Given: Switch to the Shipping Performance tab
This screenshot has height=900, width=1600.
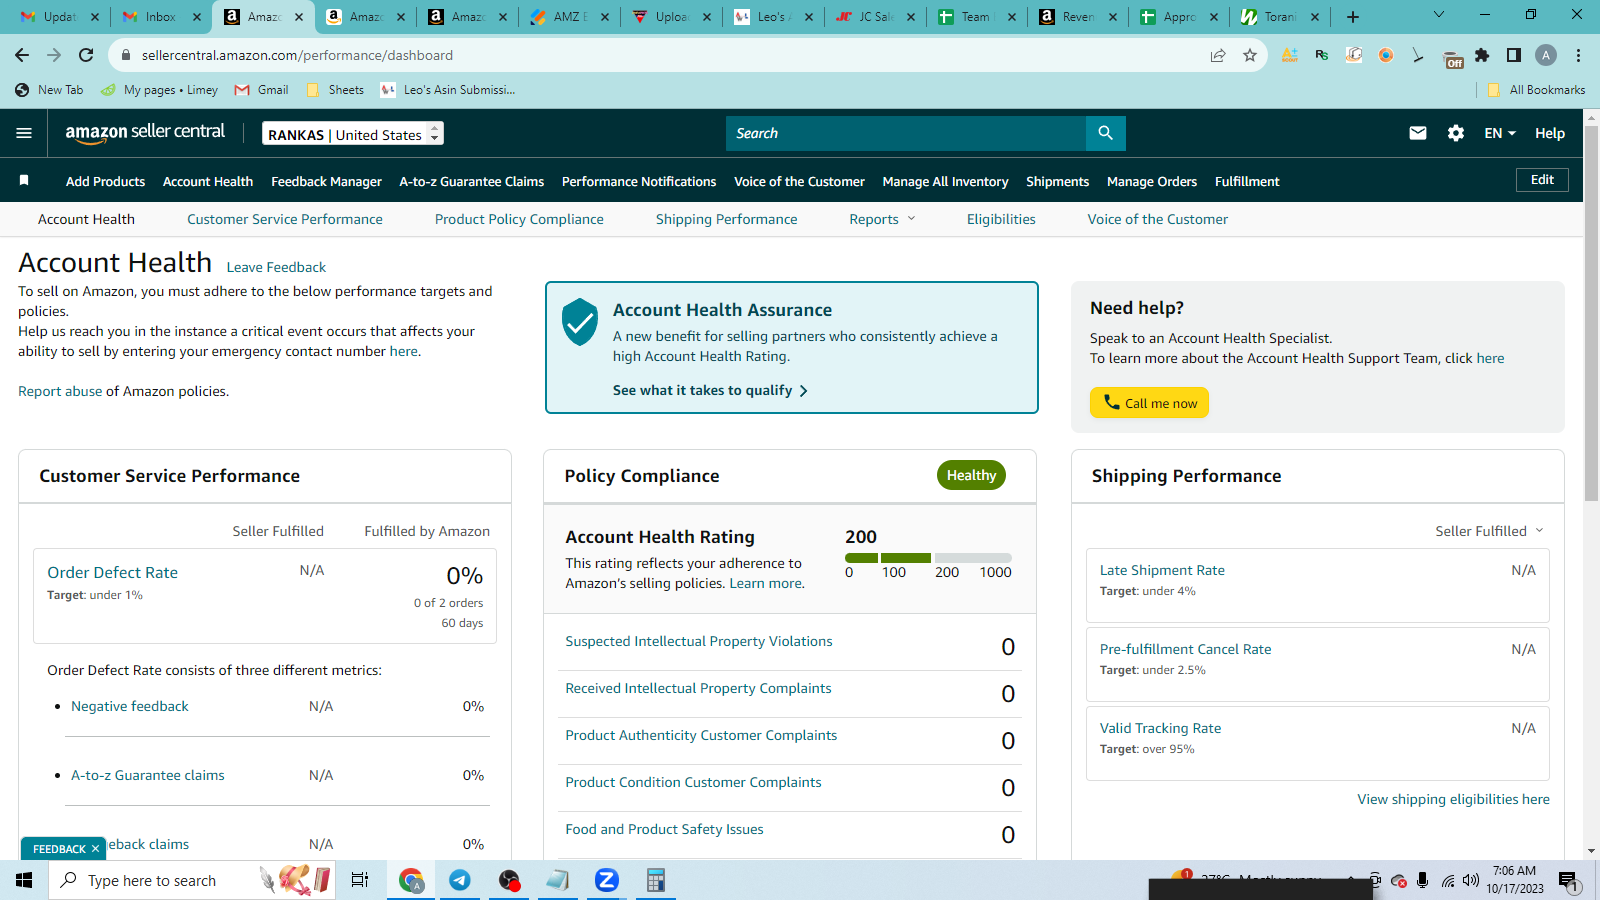Looking at the screenshot, I should pyautogui.click(x=727, y=219).
